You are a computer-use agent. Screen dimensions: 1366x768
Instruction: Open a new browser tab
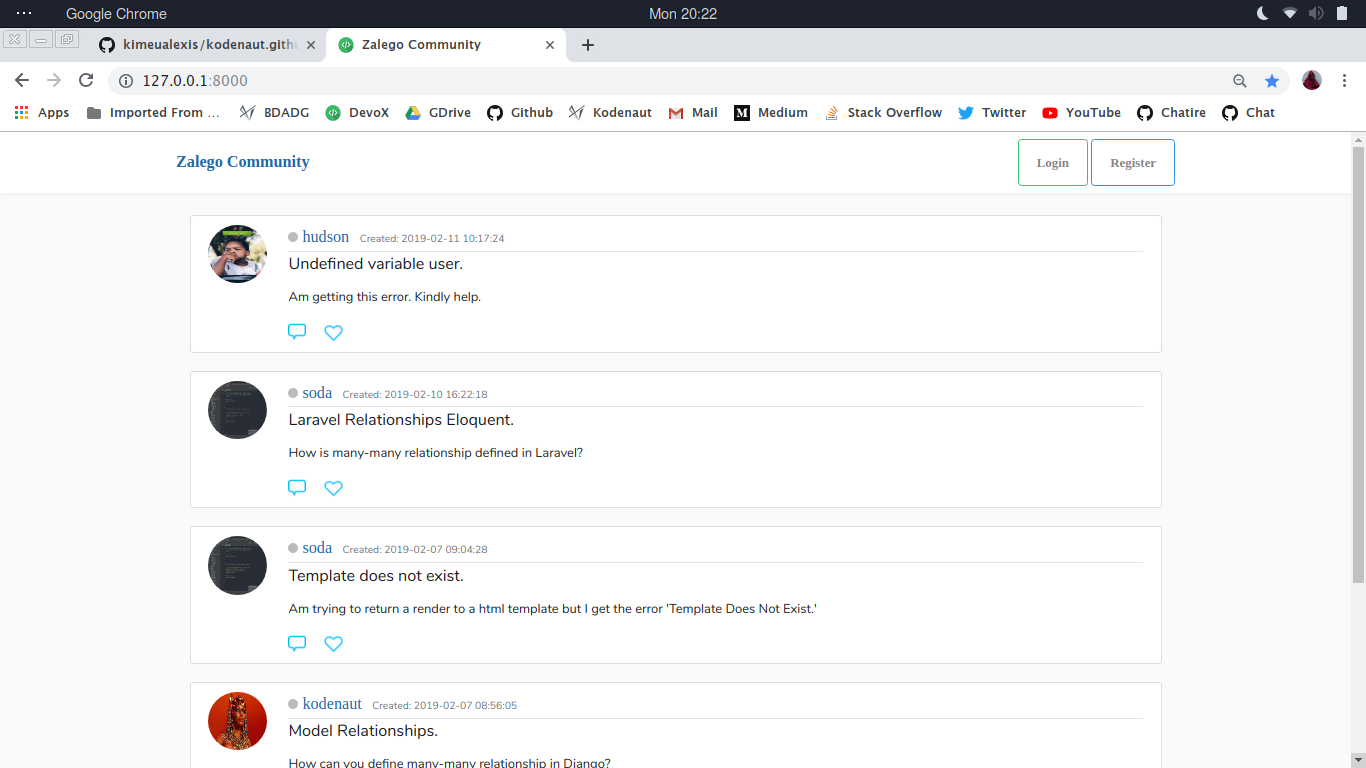point(588,45)
